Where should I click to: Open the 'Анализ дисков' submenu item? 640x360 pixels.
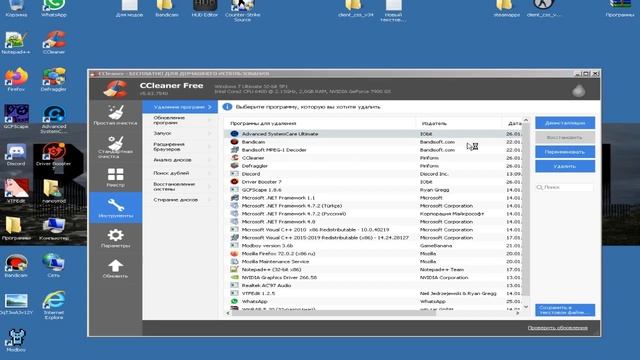pos(180,160)
